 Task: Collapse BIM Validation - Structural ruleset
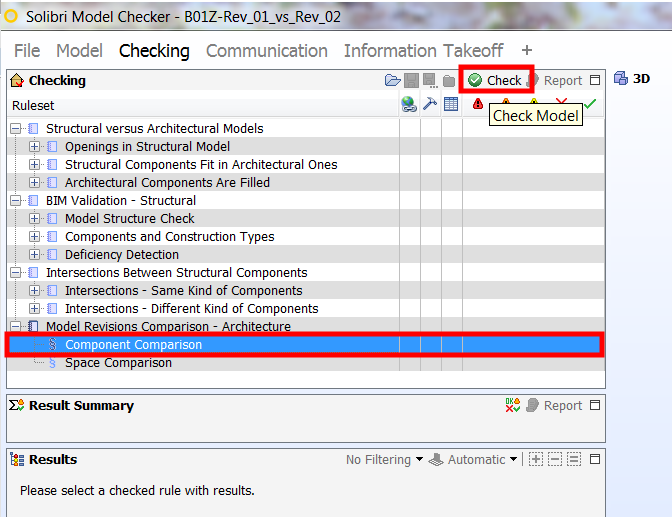click(16, 200)
